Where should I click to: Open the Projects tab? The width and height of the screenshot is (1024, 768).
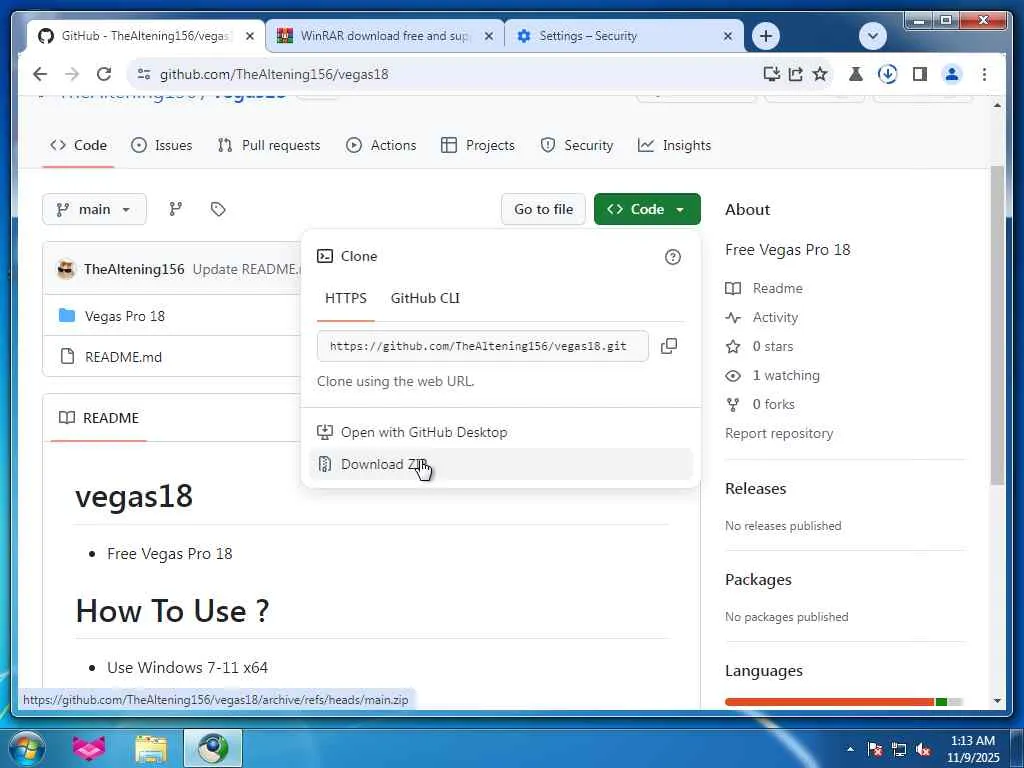click(x=477, y=145)
